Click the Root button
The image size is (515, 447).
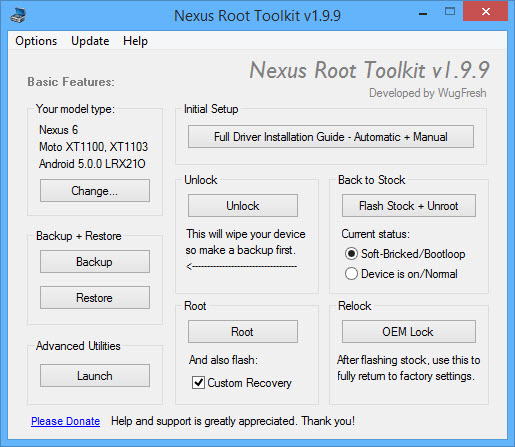pyautogui.click(x=243, y=332)
